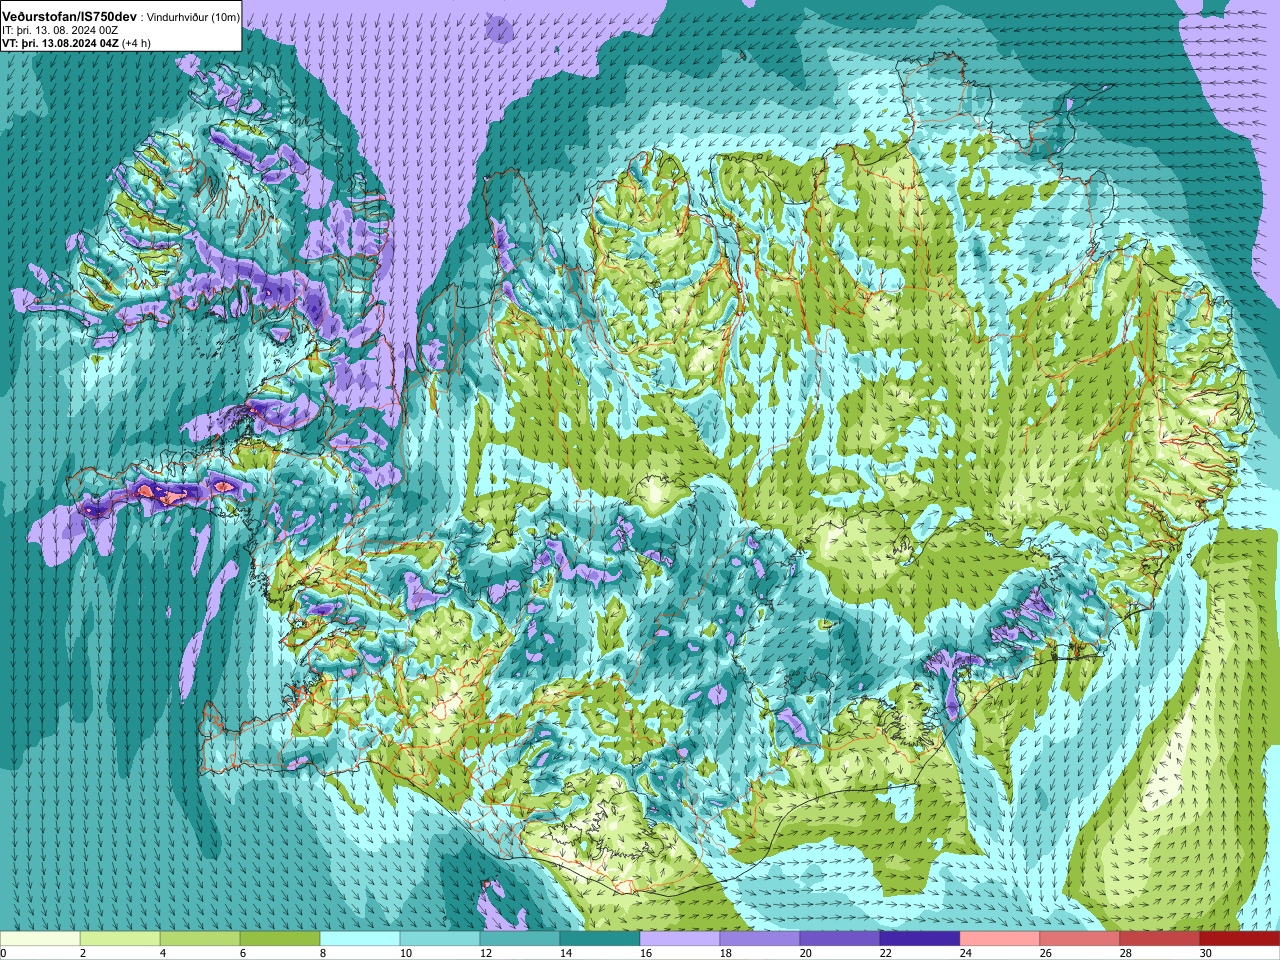
Task: Click the 0–2 pale yellow legend swatch
Action: 40,939
